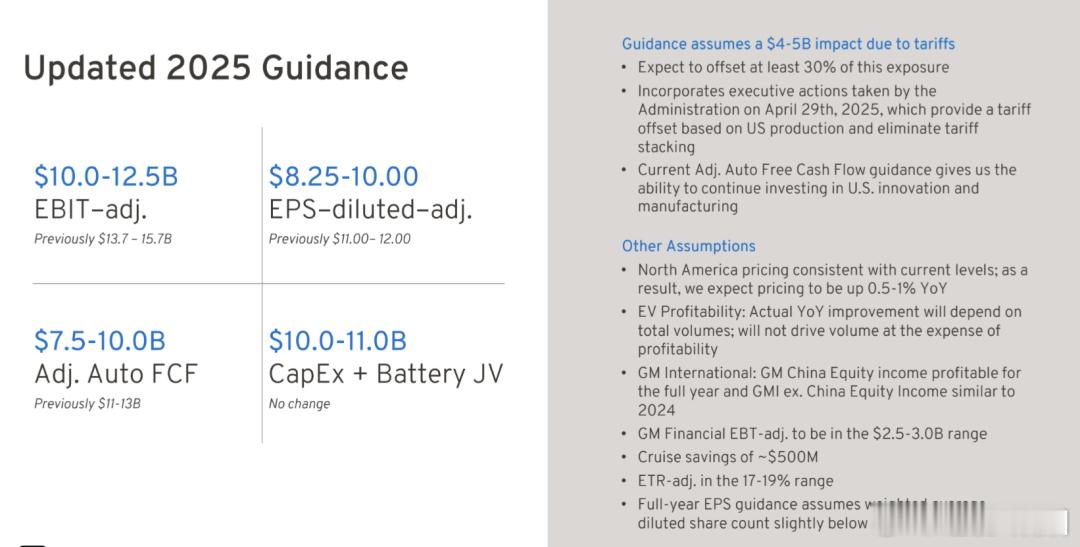The width and height of the screenshot is (1080, 547).
Task: Click the No change note
Action: (299, 404)
